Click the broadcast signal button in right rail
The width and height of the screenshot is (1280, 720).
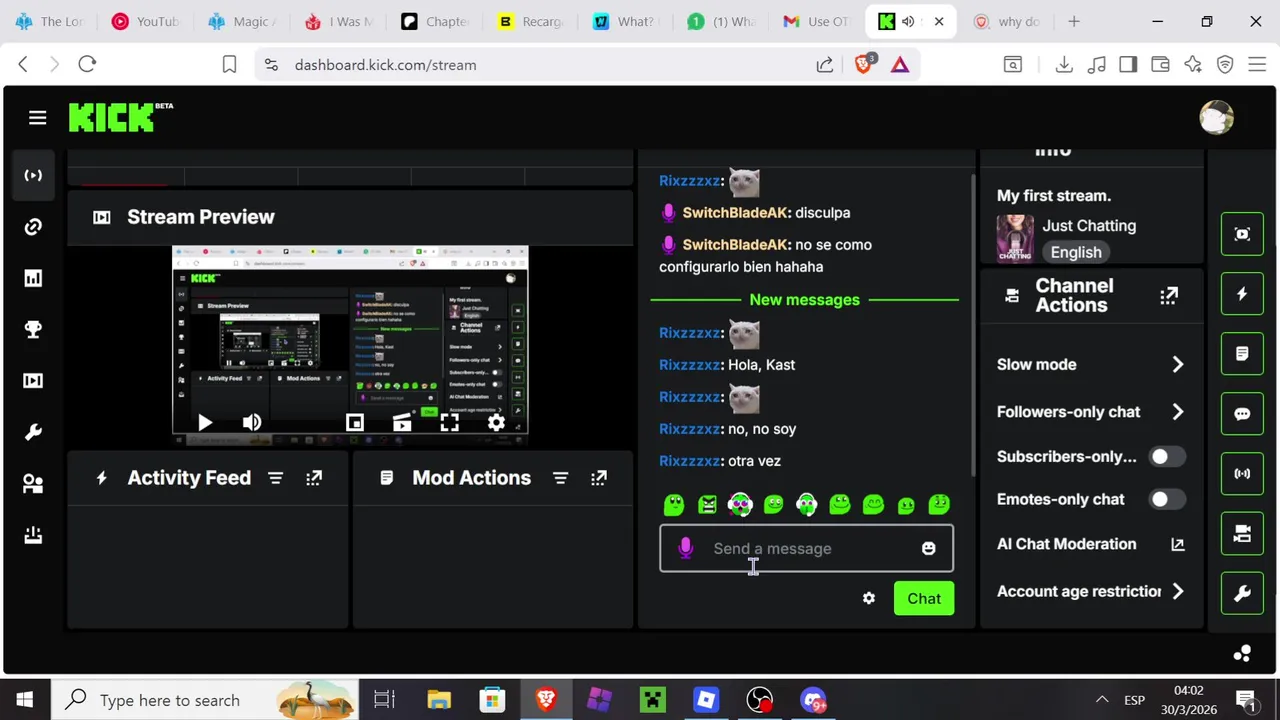pos(1242,474)
